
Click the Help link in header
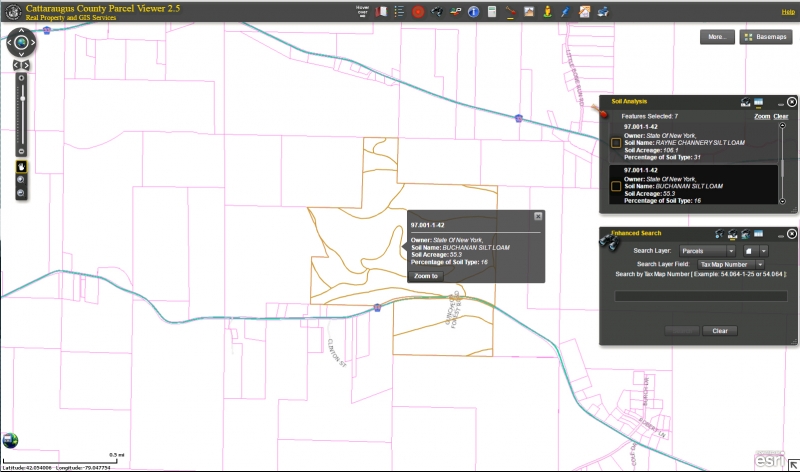click(x=787, y=12)
